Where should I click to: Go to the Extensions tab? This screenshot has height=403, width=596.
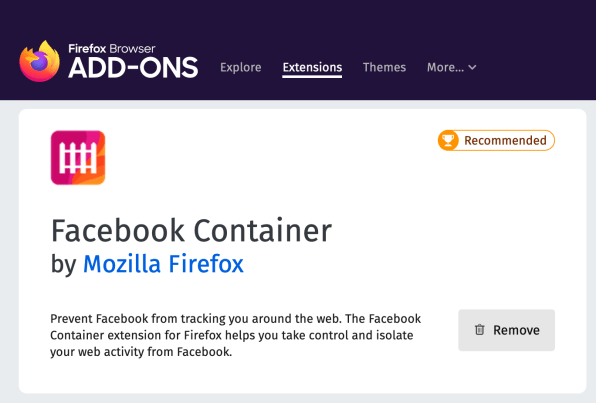312,67
